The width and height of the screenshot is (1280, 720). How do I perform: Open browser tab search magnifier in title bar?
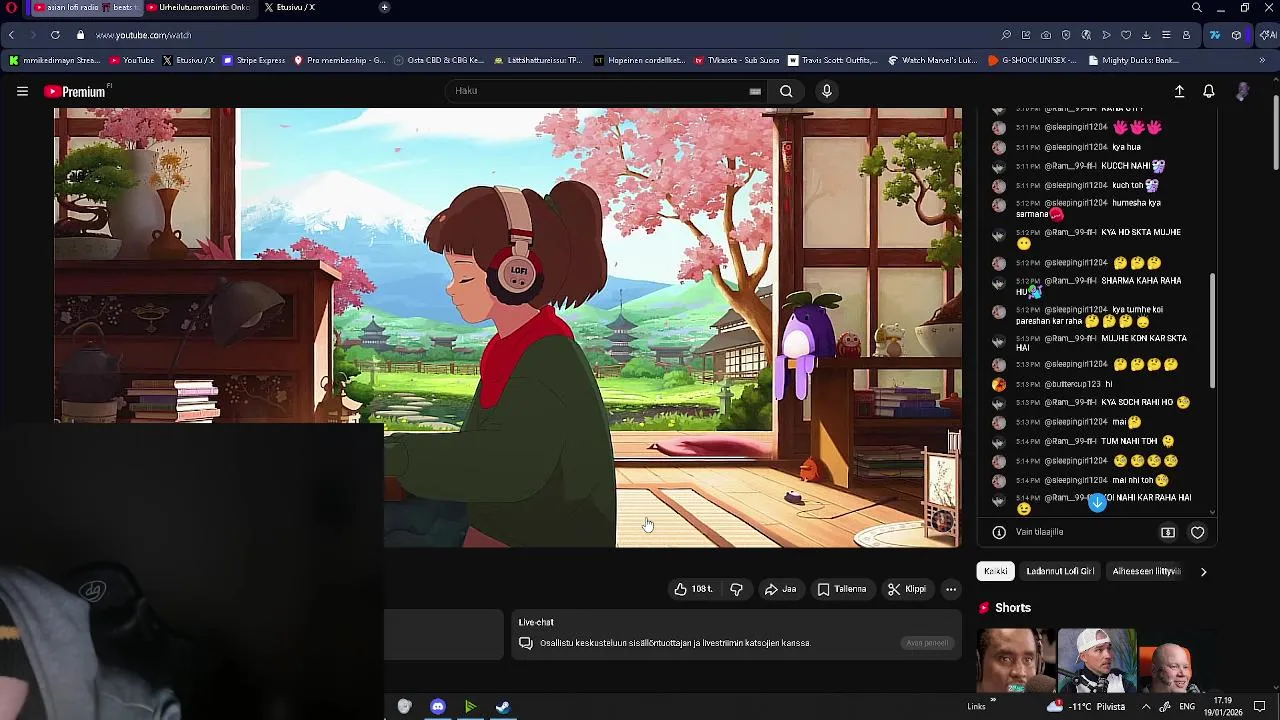1196,8
